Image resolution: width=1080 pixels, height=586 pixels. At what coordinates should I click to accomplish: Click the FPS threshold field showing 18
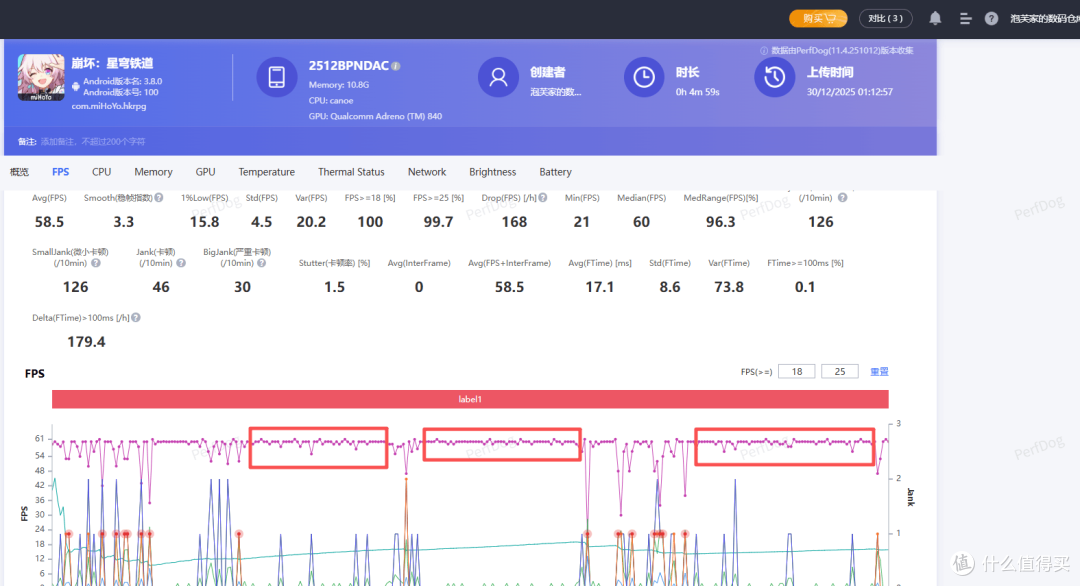click(x=796, y=371)
